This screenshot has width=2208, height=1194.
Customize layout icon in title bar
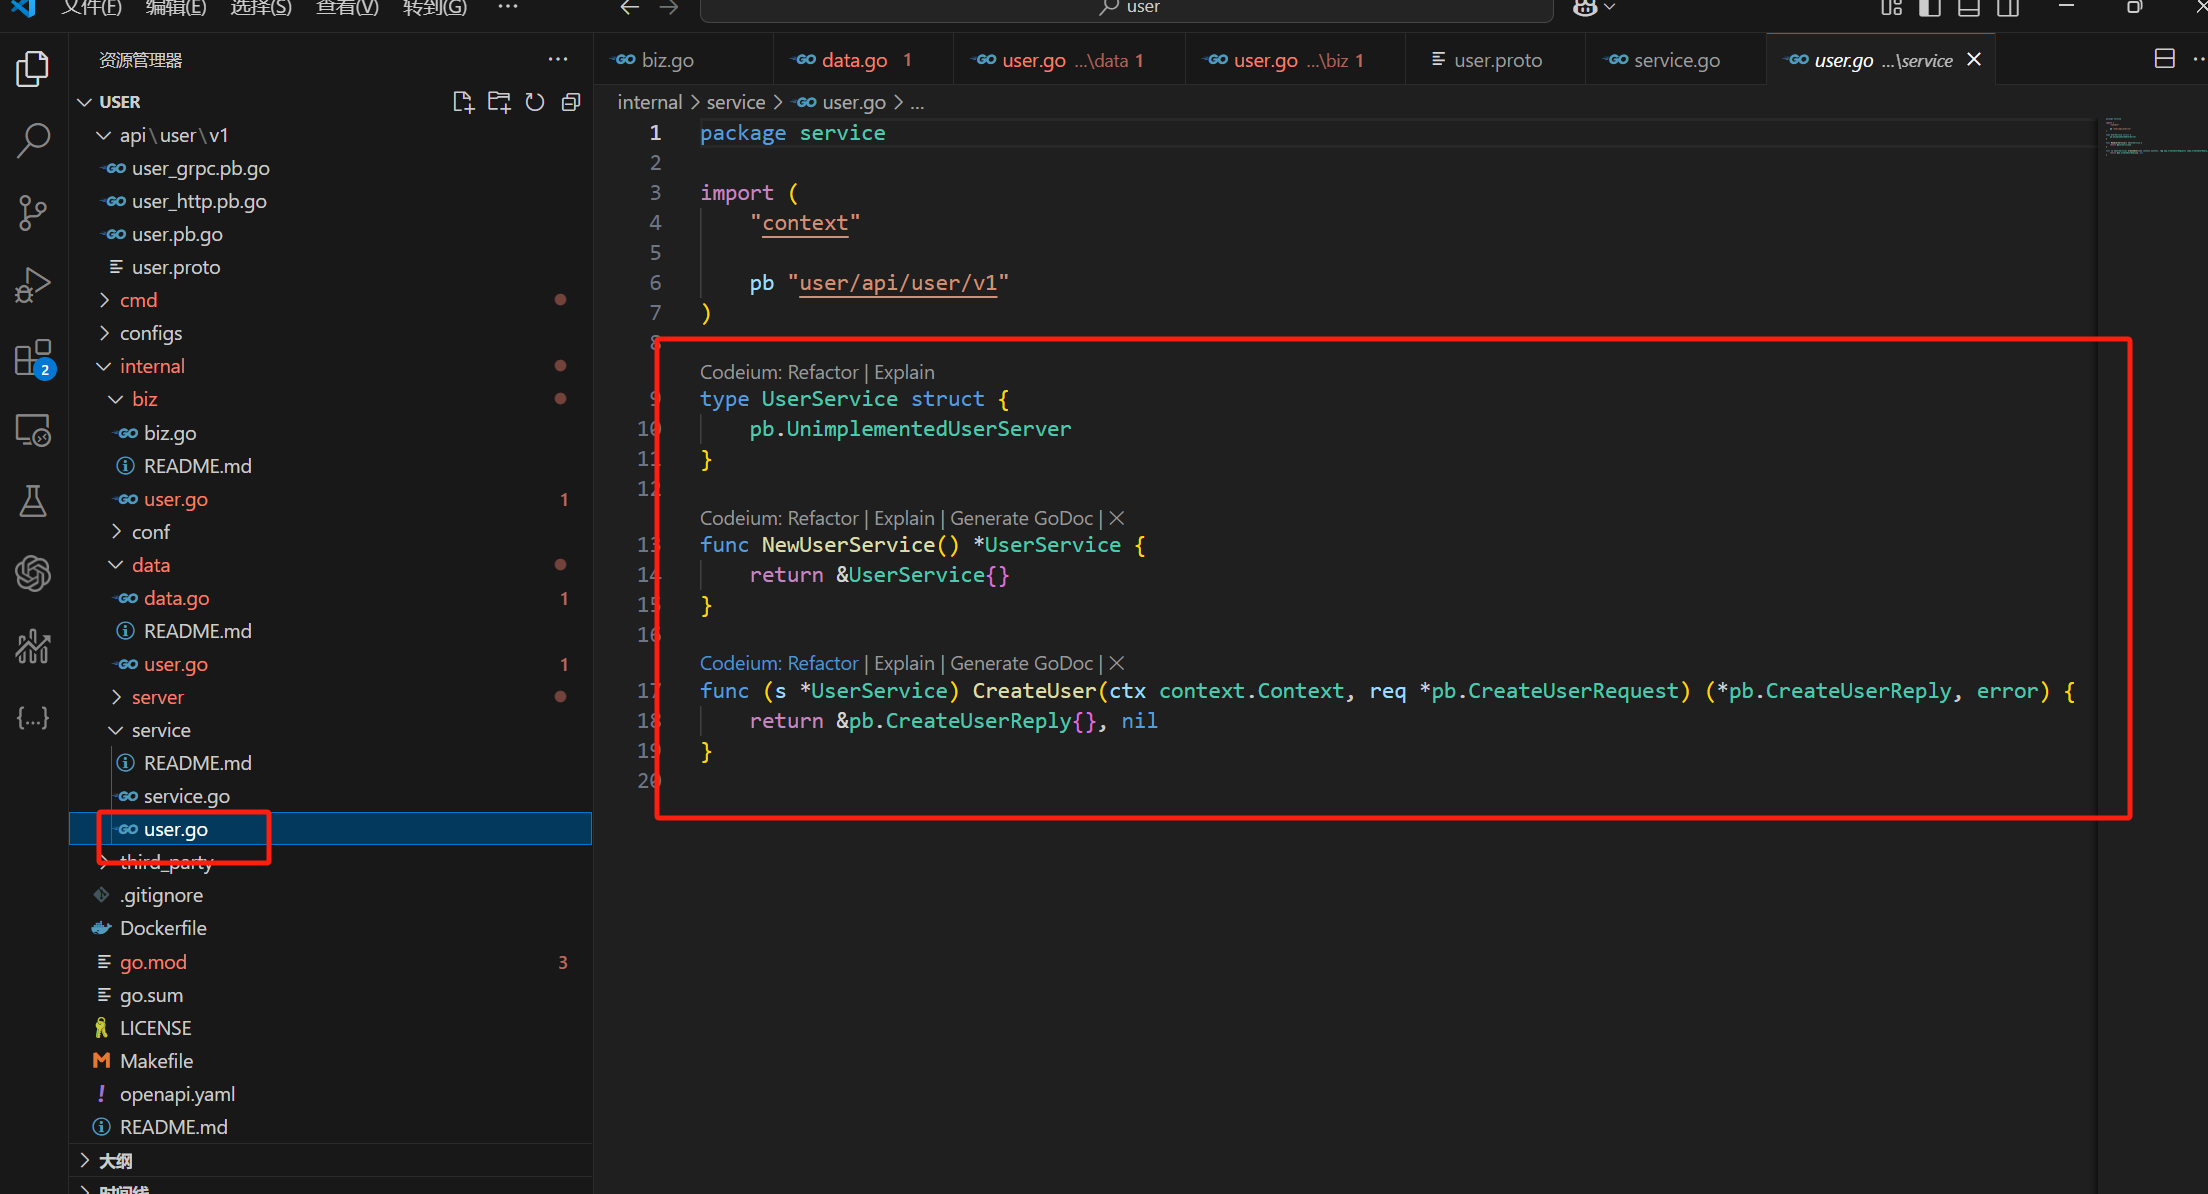[1891, 8]
